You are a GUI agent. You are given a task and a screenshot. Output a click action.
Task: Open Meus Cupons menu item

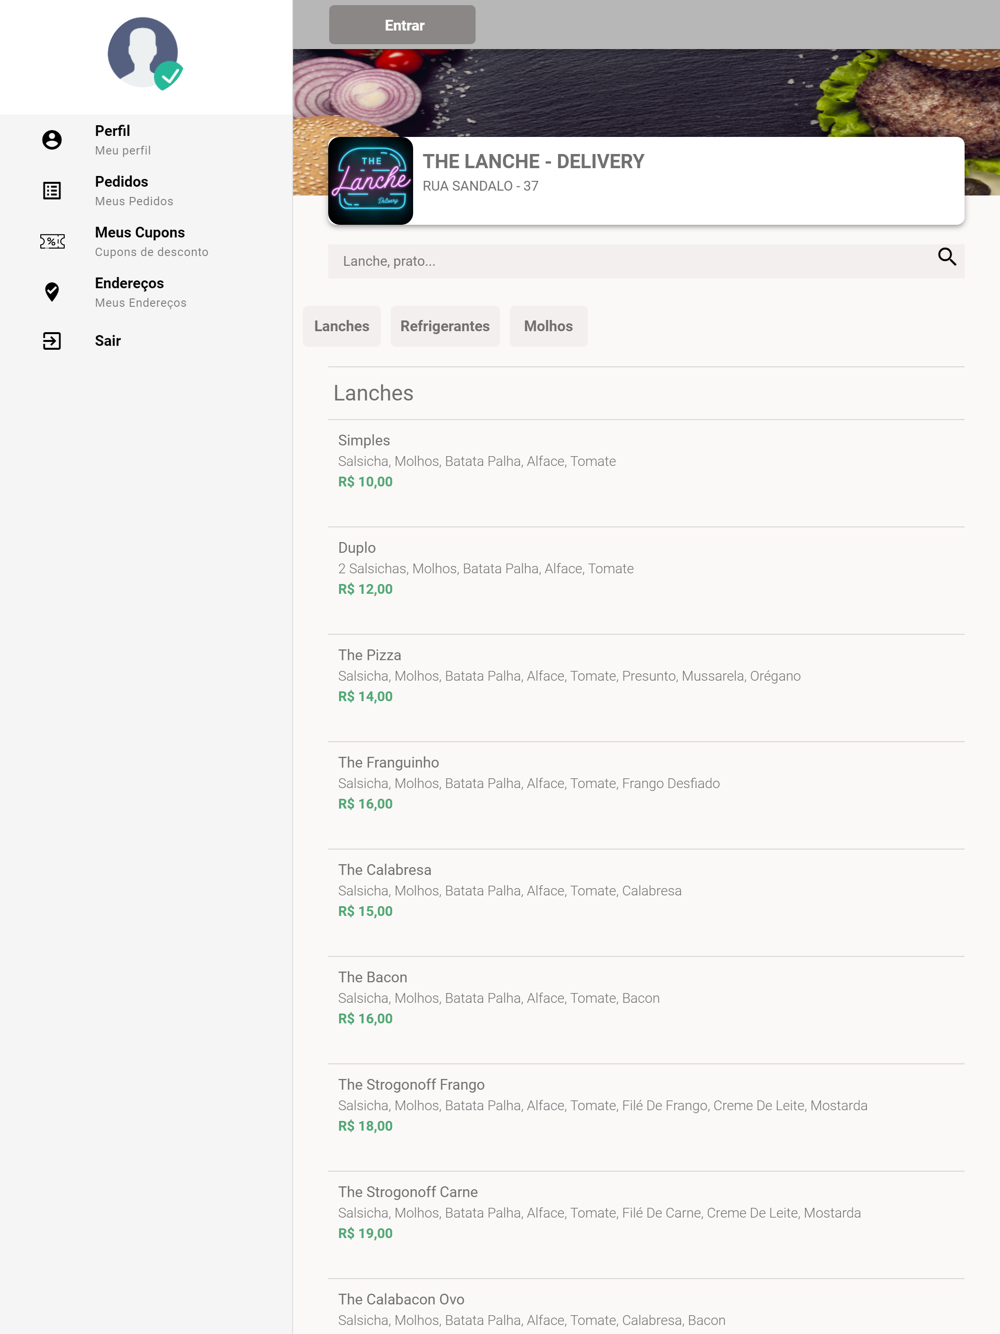point(146,241)
